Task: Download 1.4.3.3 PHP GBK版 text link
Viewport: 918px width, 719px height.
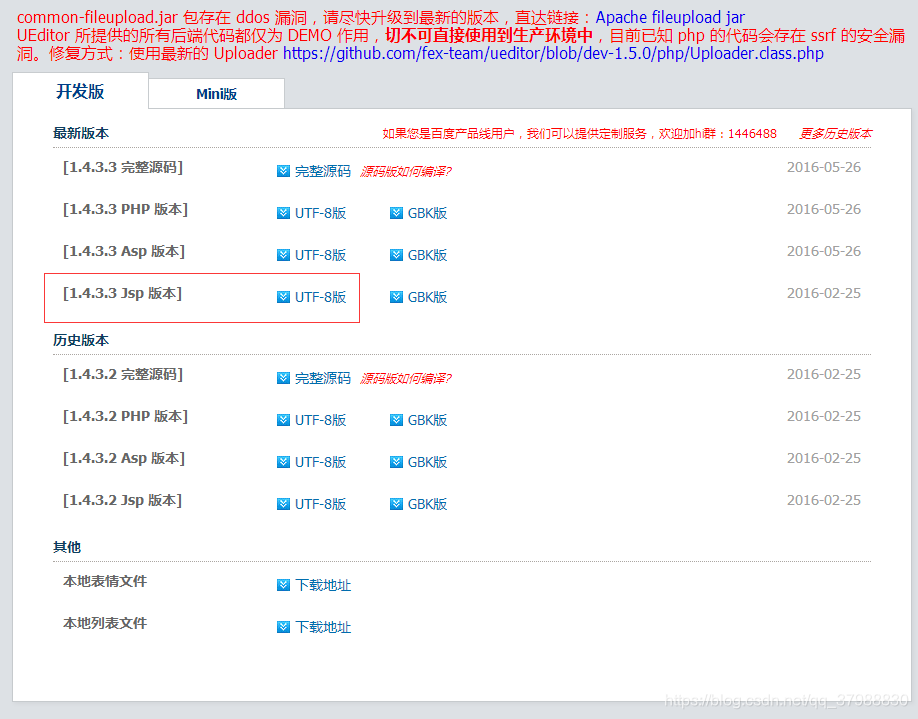Action: (x=427, y=213)
